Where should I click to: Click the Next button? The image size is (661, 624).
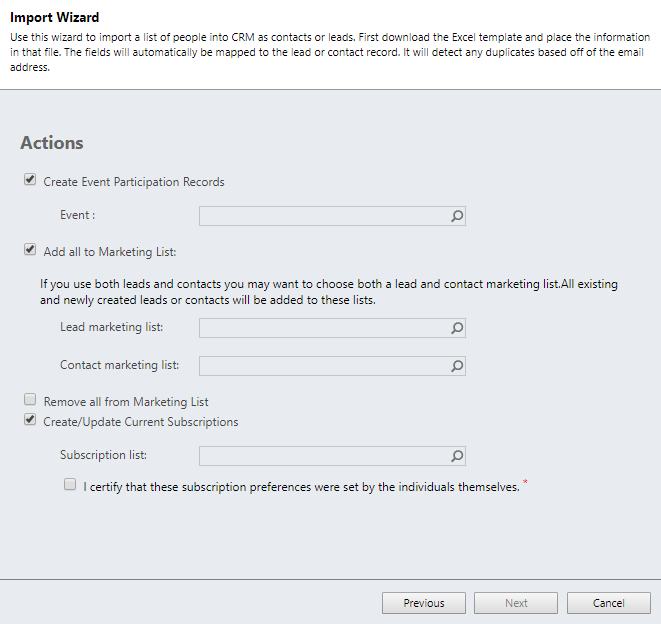click(516, 603)
